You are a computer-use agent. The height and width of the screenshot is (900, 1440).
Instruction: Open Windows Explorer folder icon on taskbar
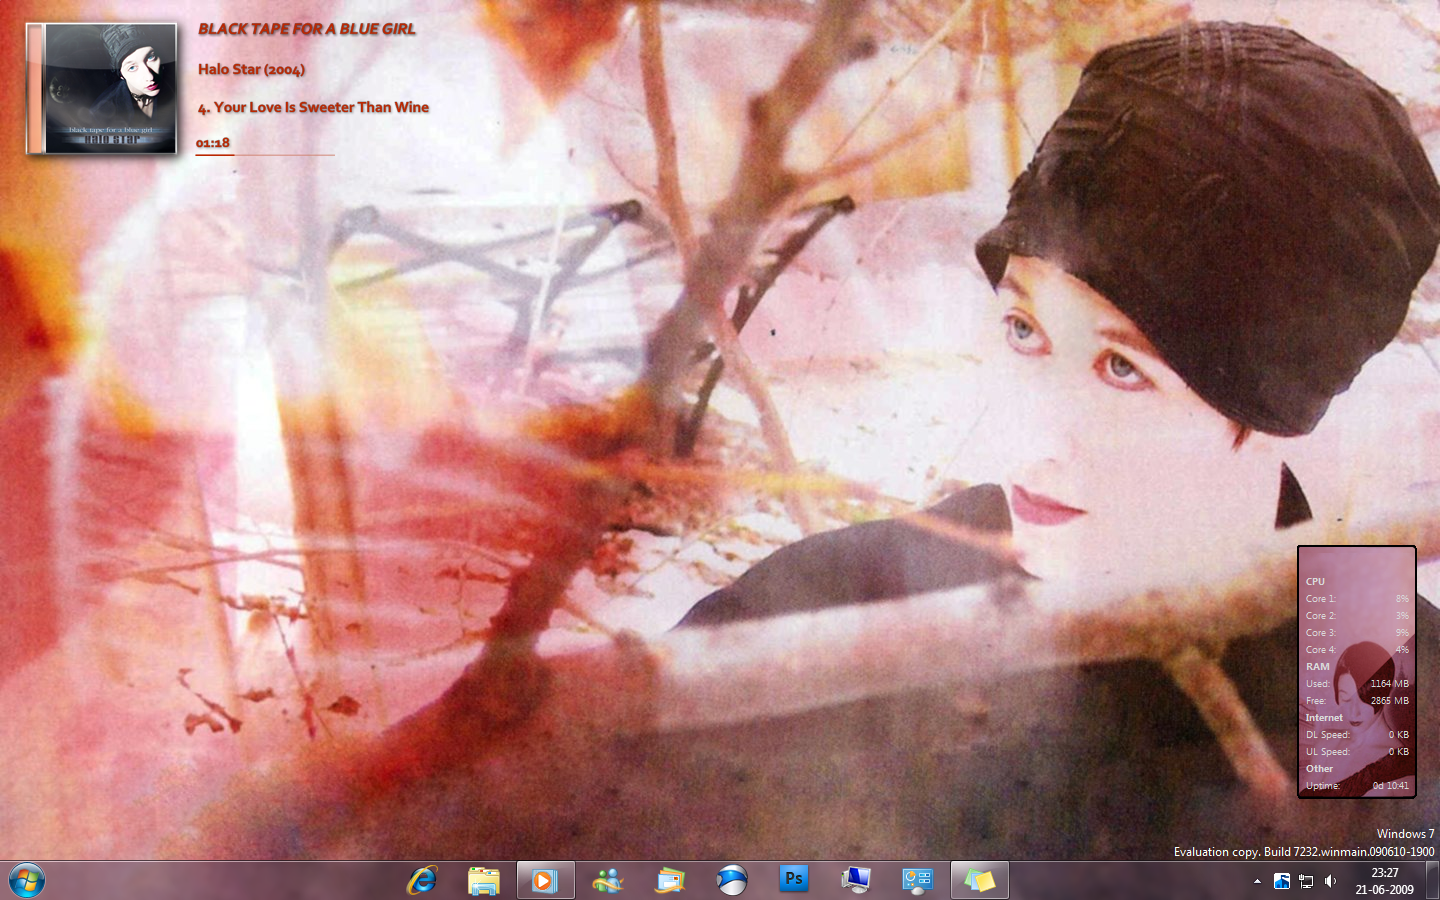484,880
